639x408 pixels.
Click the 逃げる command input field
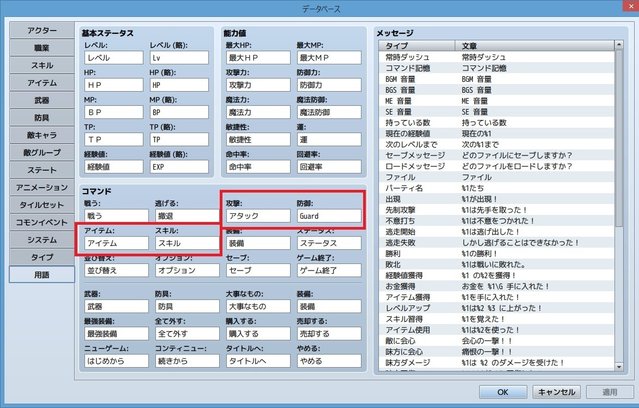pos(187,216)
